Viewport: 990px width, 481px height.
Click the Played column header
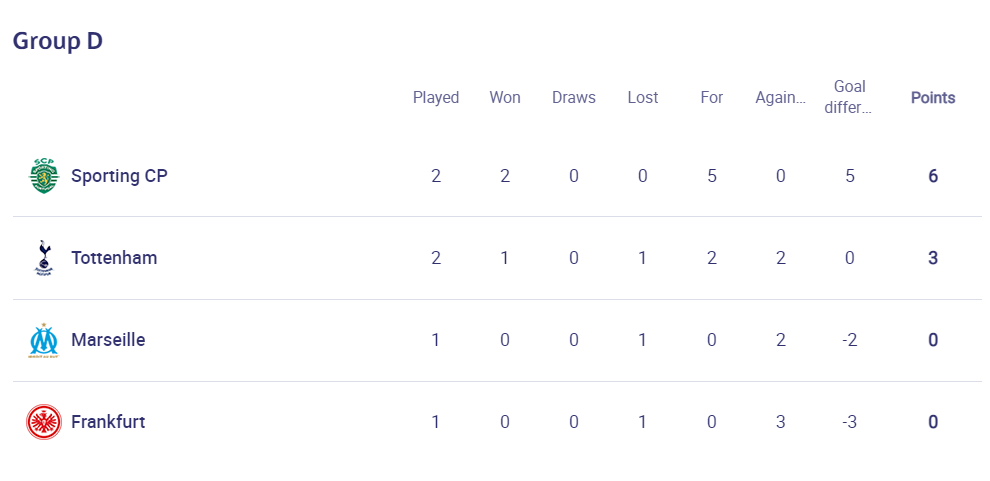(436, 98)
